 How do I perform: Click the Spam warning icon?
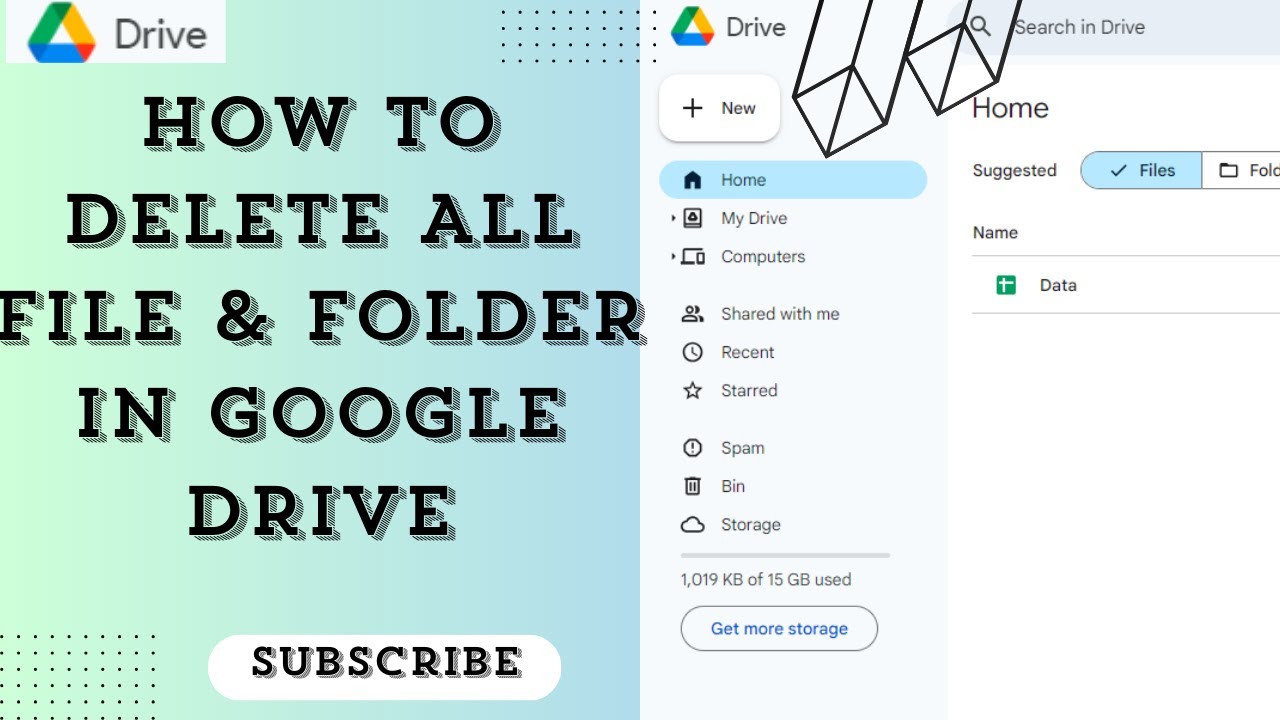pyautogui.click(x=692, y=448)
